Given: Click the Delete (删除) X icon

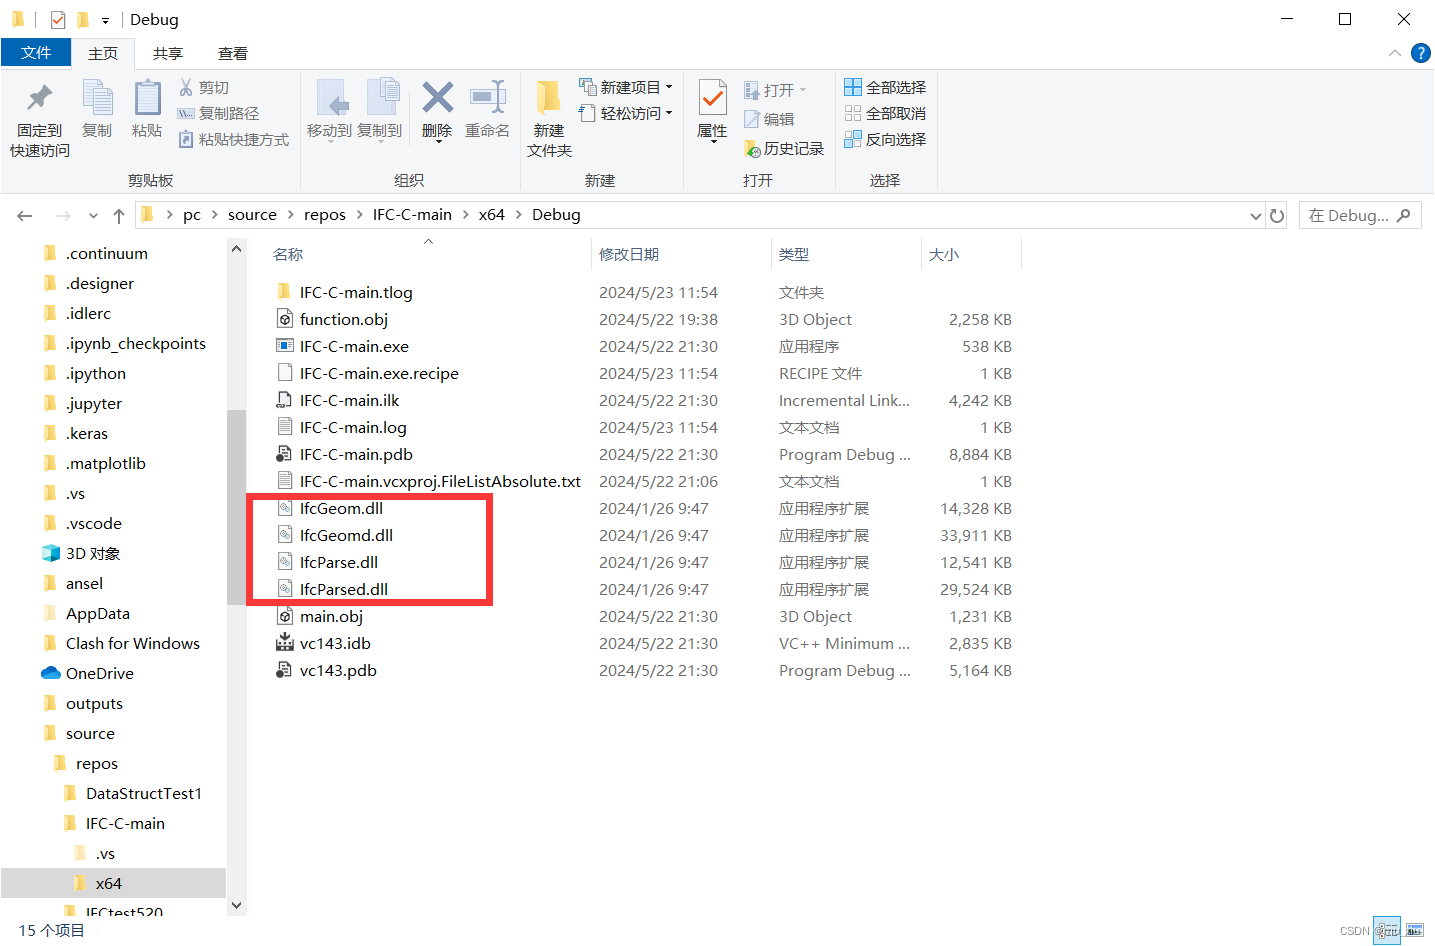Looking at the screenshot, I should coord(437,98).
